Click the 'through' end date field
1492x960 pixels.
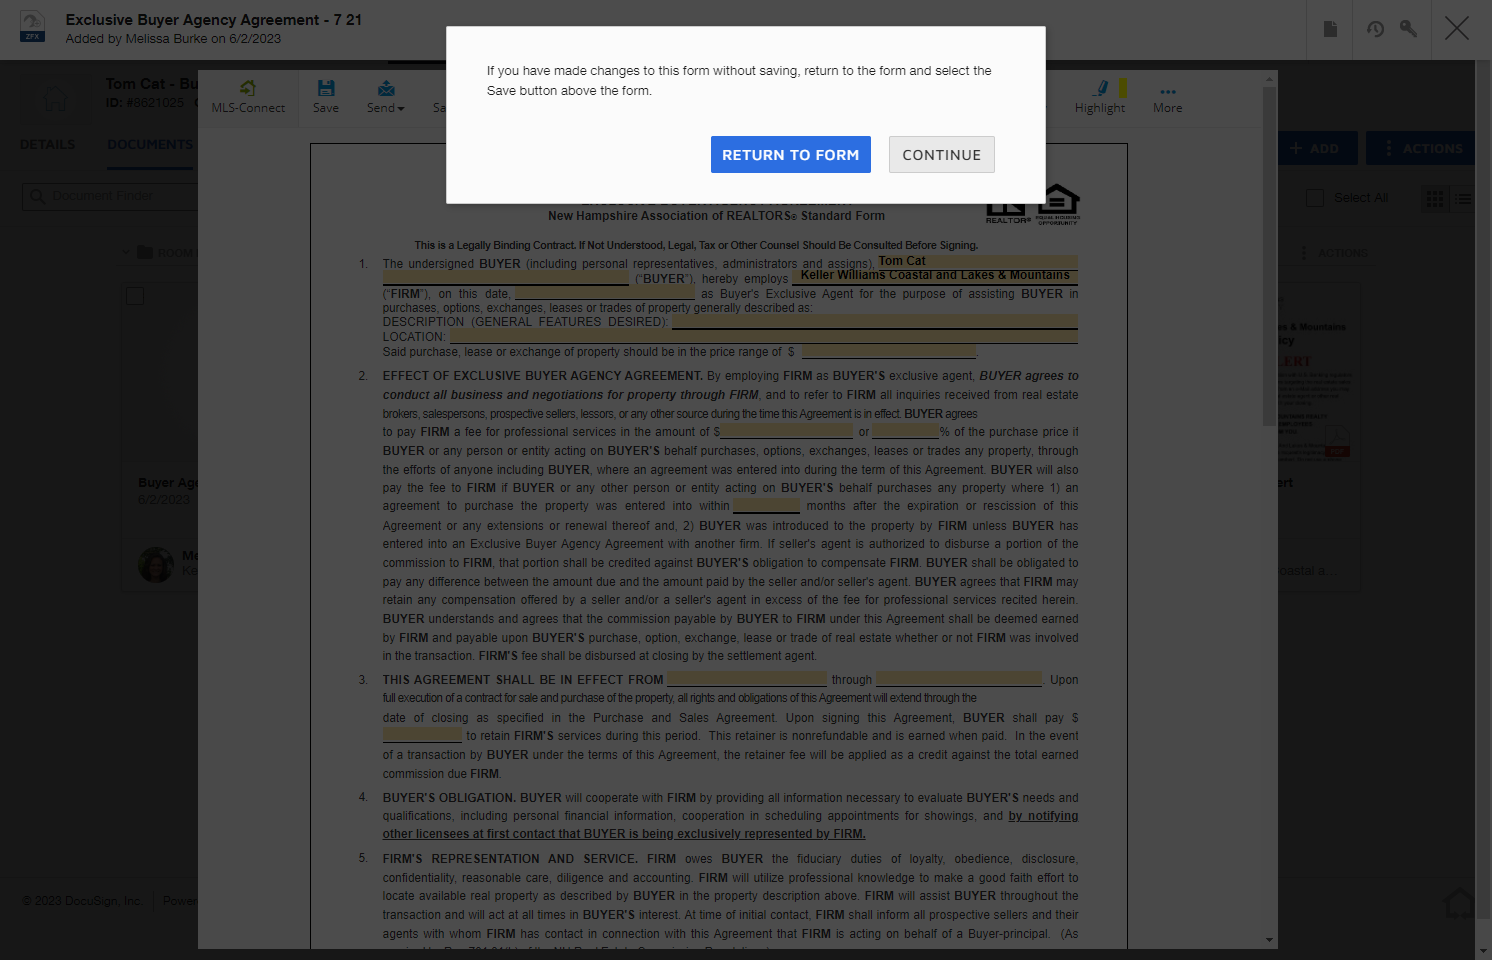point(959,680)
